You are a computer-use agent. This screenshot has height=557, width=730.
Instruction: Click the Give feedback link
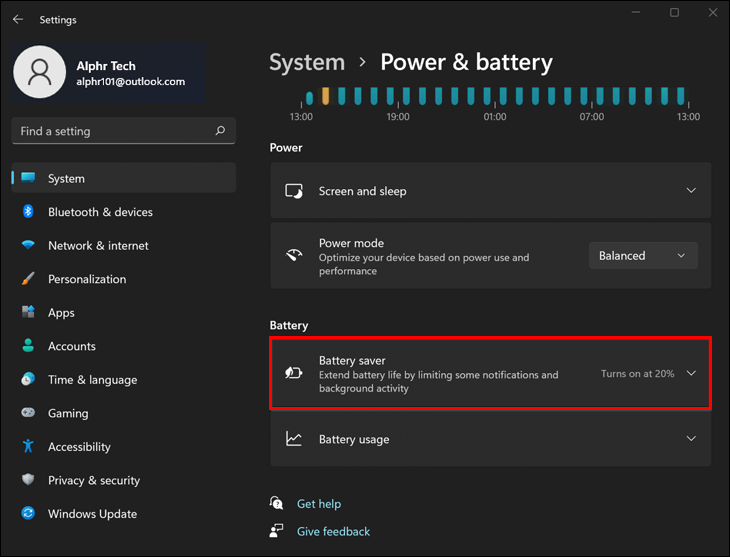tap(333, 531)
